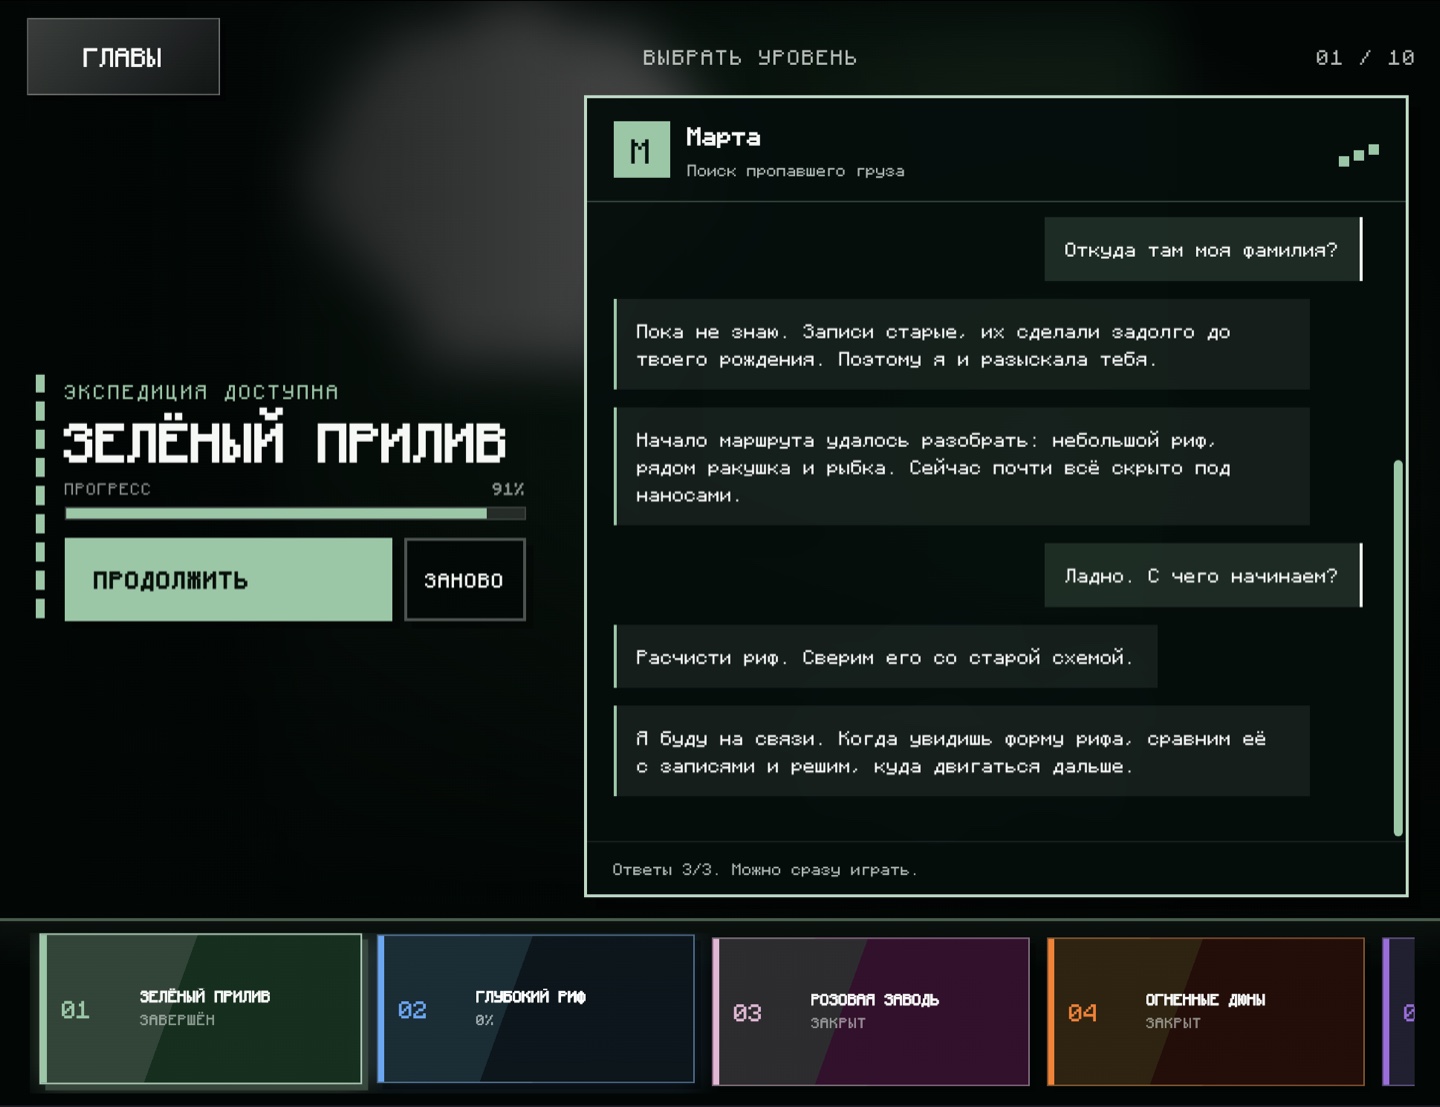
Task: Click the 'Ответы 3/3' status line
Action: 765,870
